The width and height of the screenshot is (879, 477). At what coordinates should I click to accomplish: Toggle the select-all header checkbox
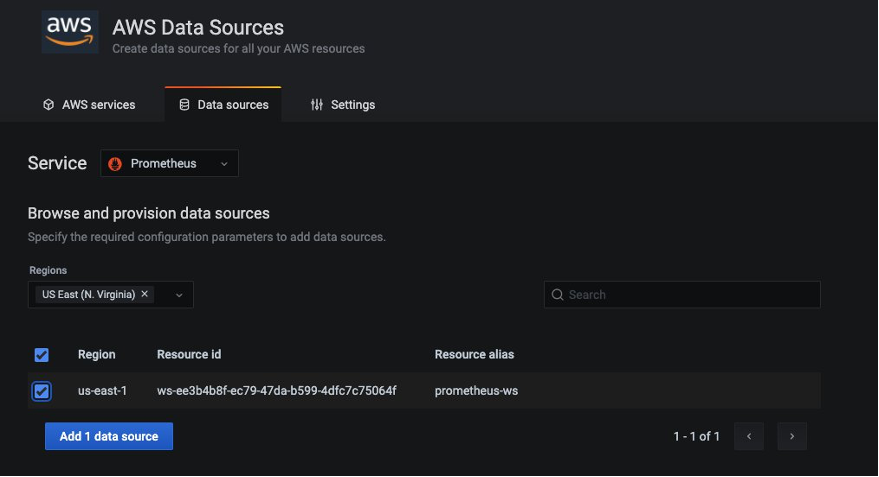tap(42, 355)
